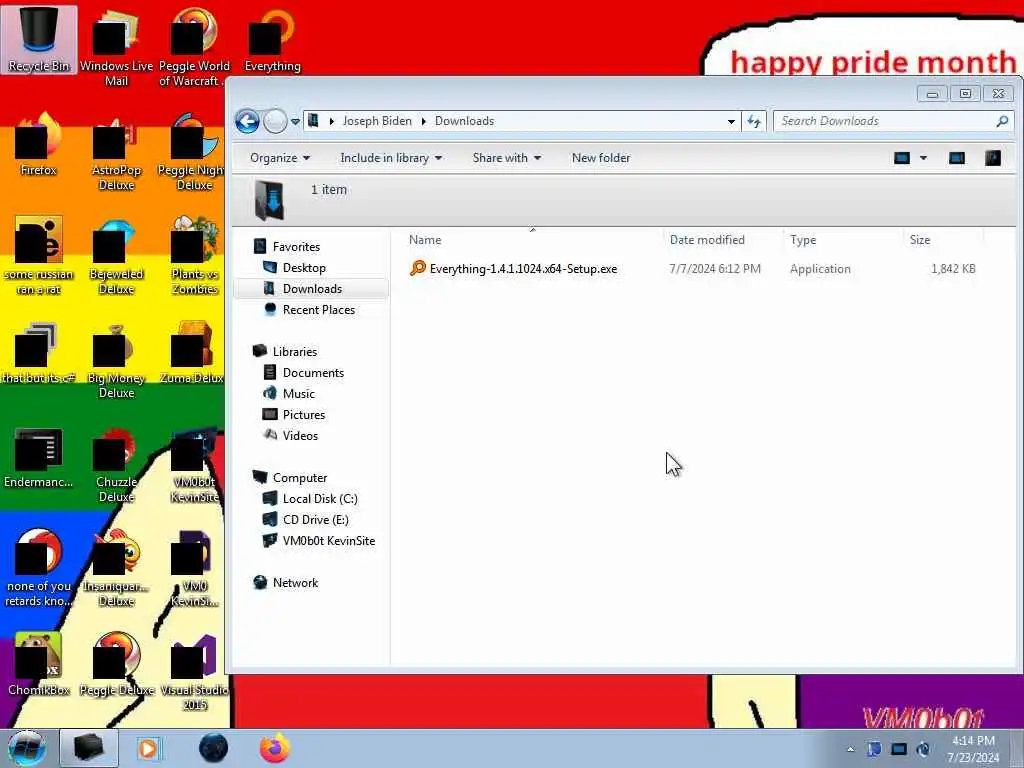Image resolution: width=1024 pixels, height=768 pixels.
Task: Select Bejeweled Deluxe desktop icon
Action: click(116, 256)
